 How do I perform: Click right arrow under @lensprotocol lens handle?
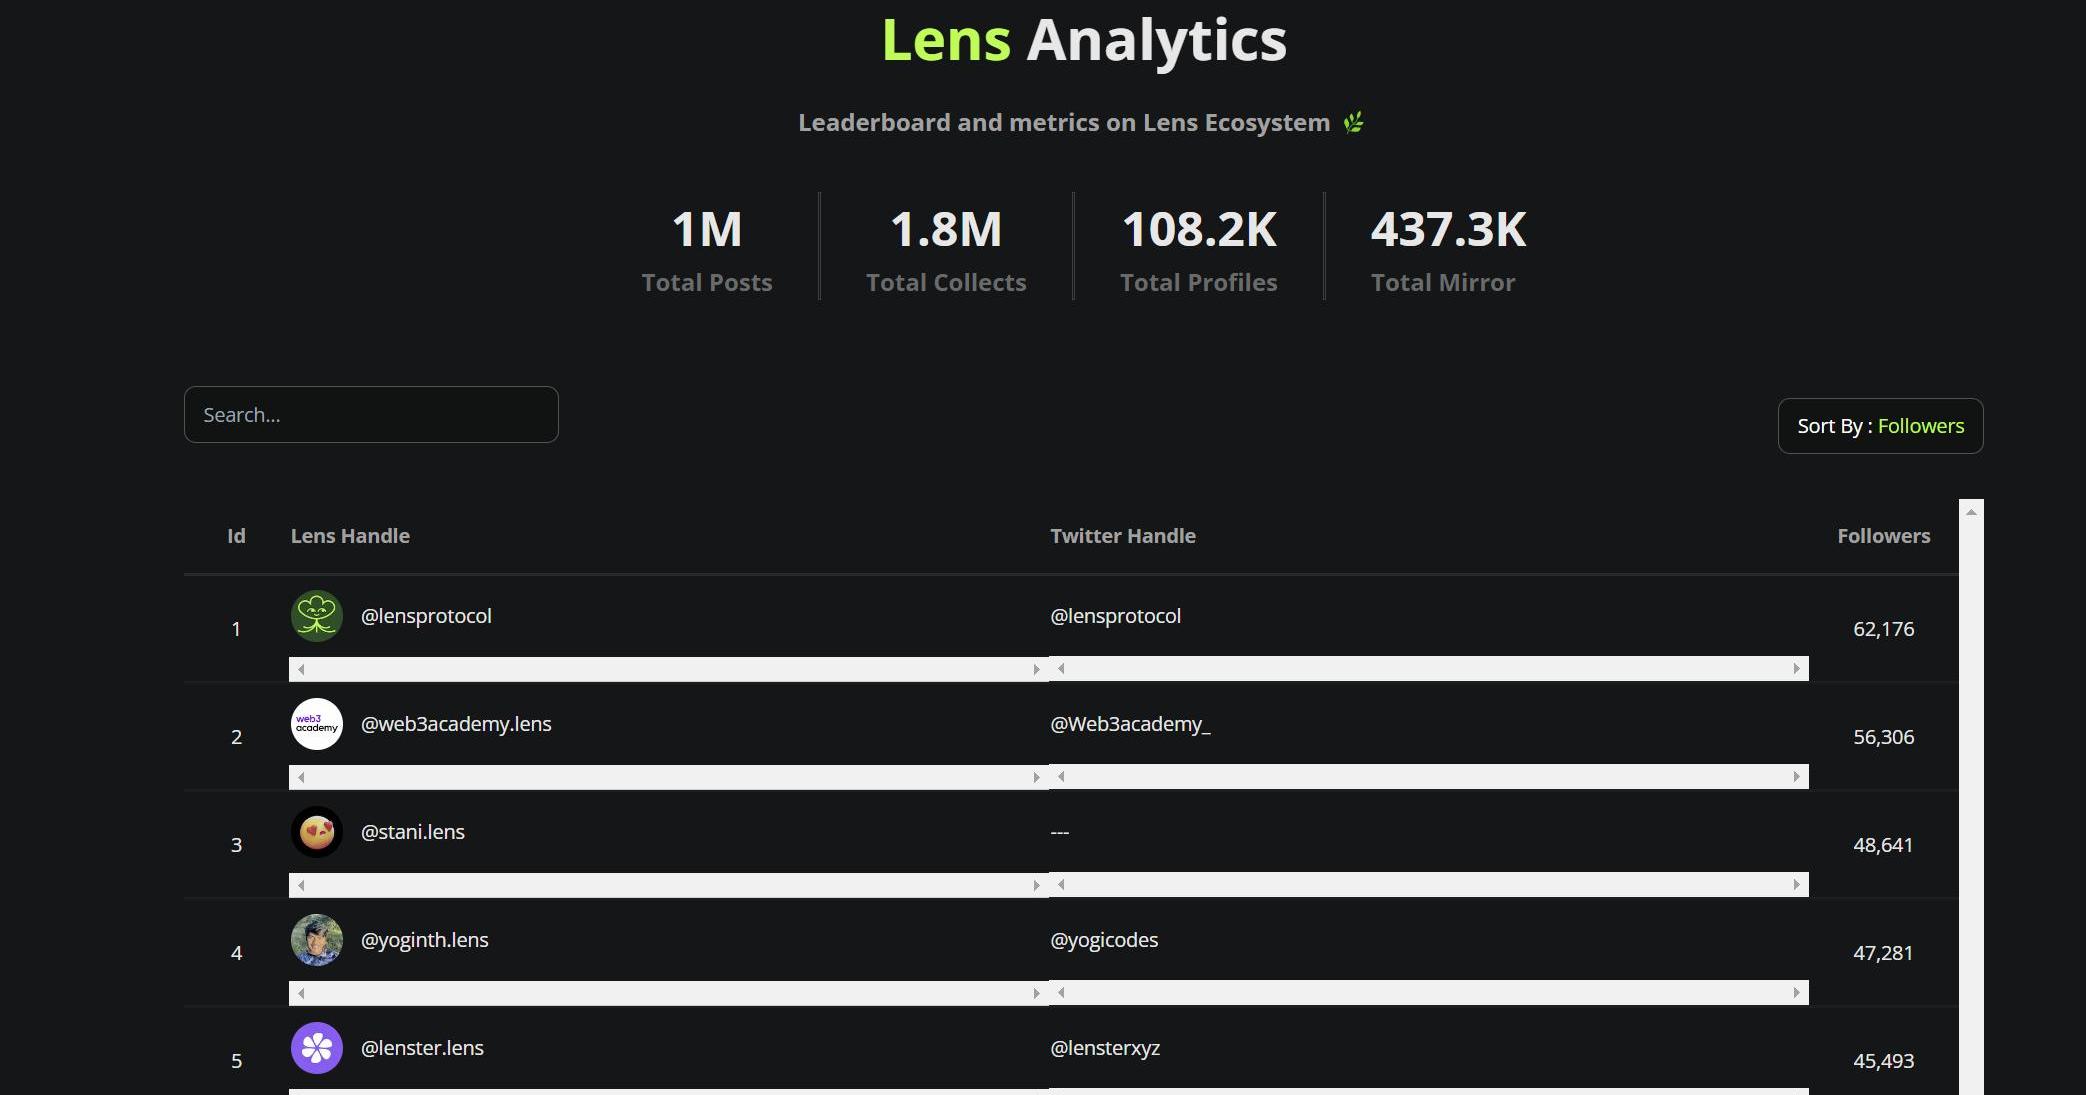click(1036, 669)
